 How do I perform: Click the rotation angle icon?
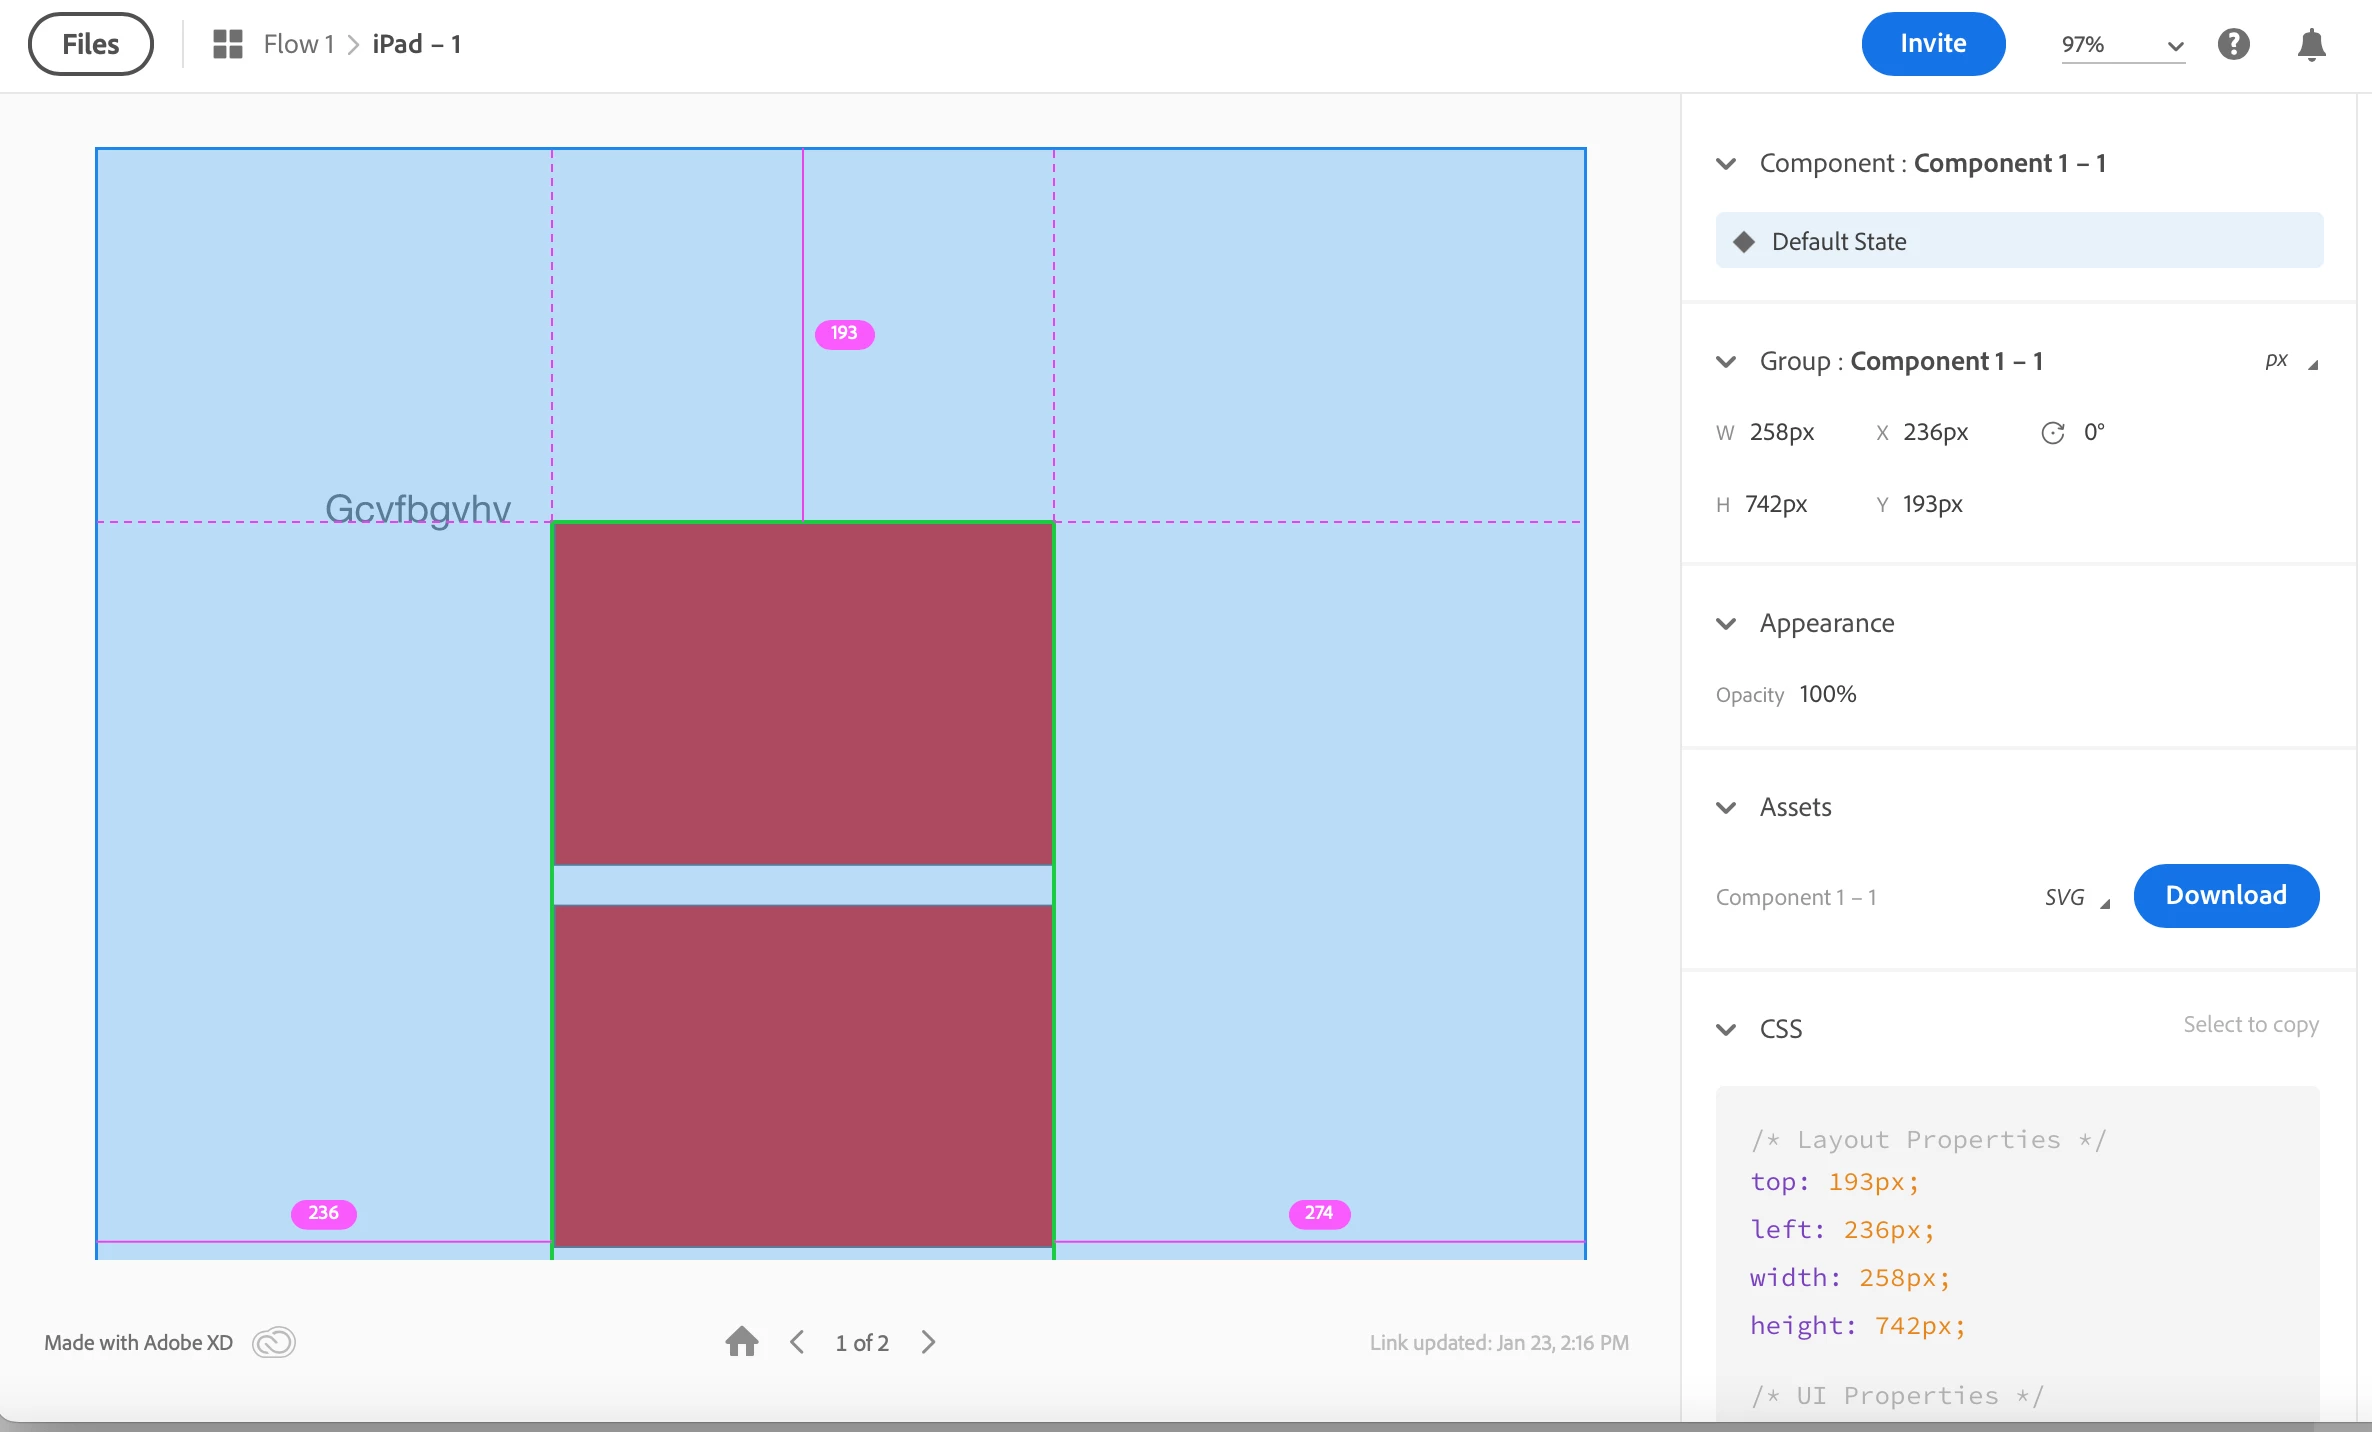pos(2052,432)
